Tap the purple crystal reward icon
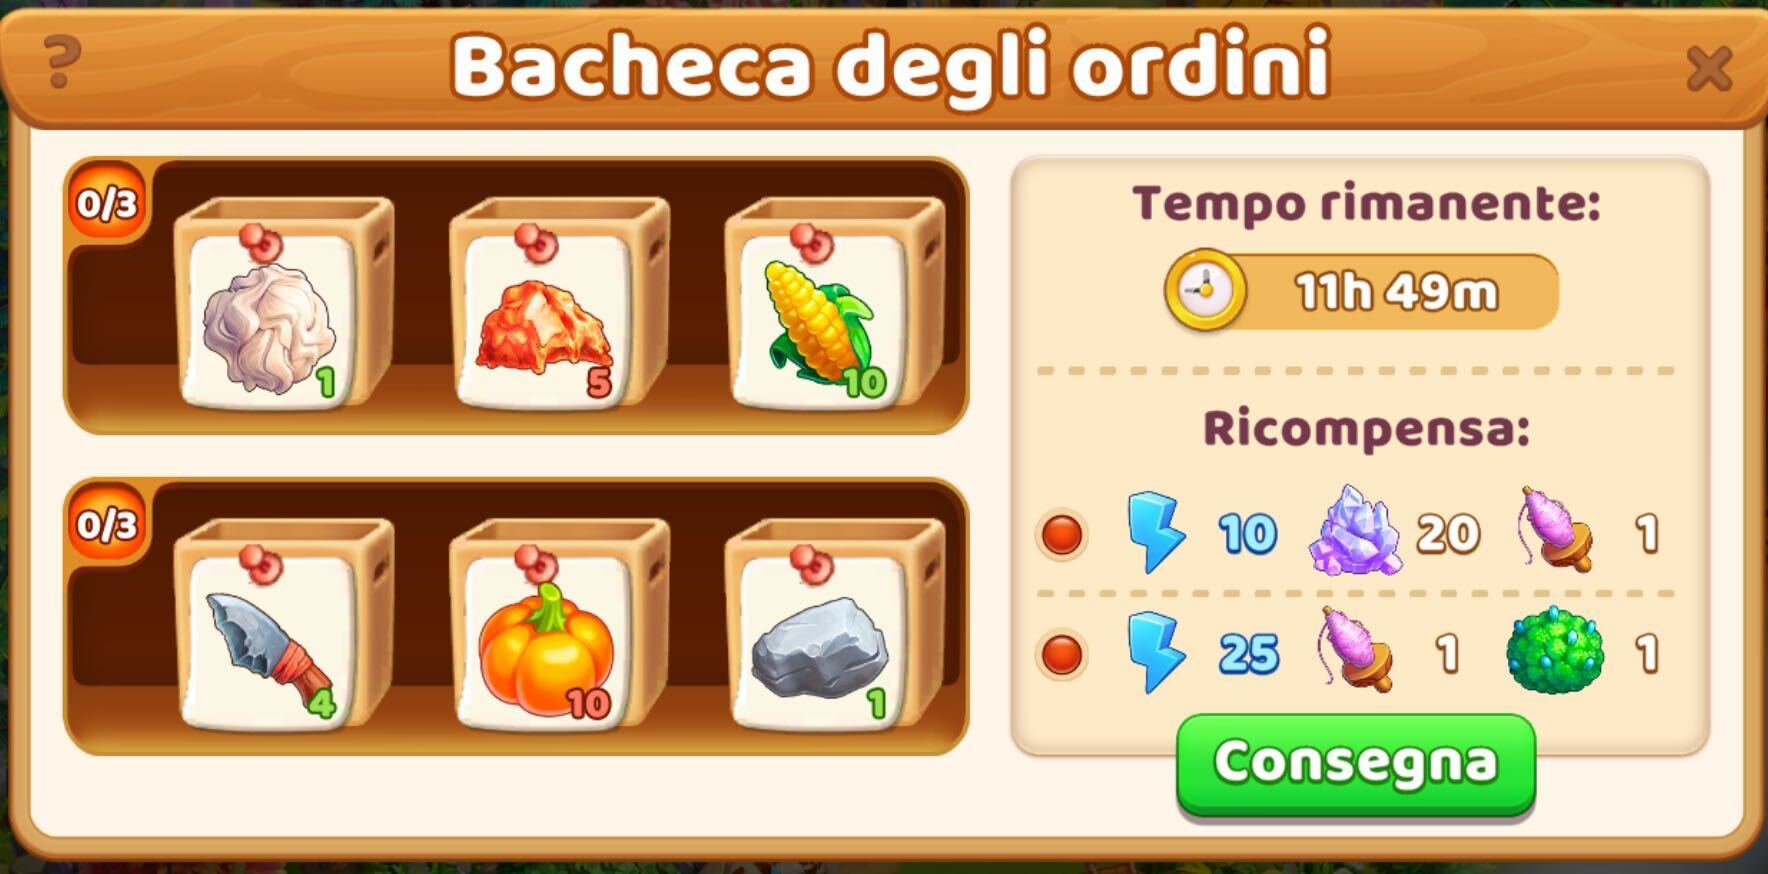 coord(1354,531)
